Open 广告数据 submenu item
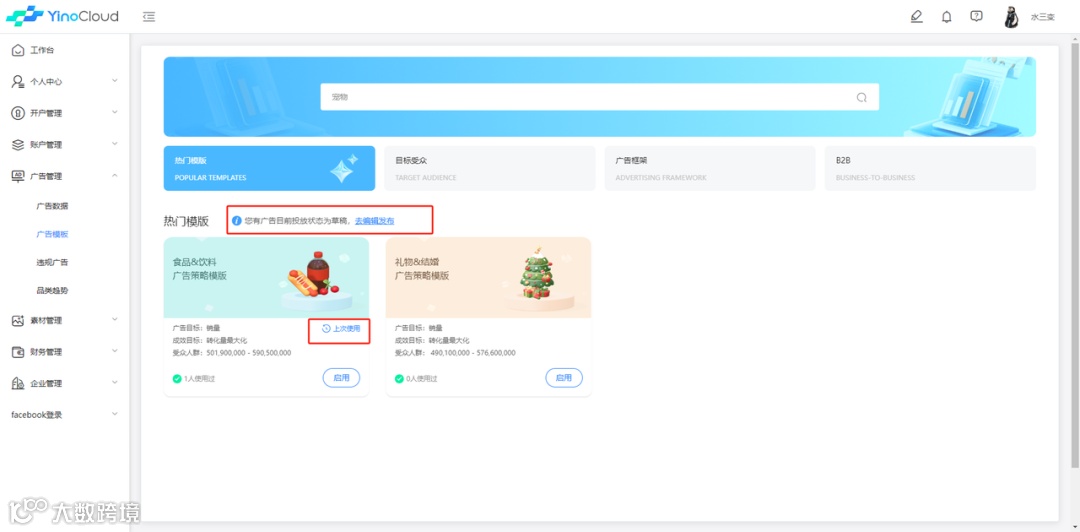 [52, 206]
